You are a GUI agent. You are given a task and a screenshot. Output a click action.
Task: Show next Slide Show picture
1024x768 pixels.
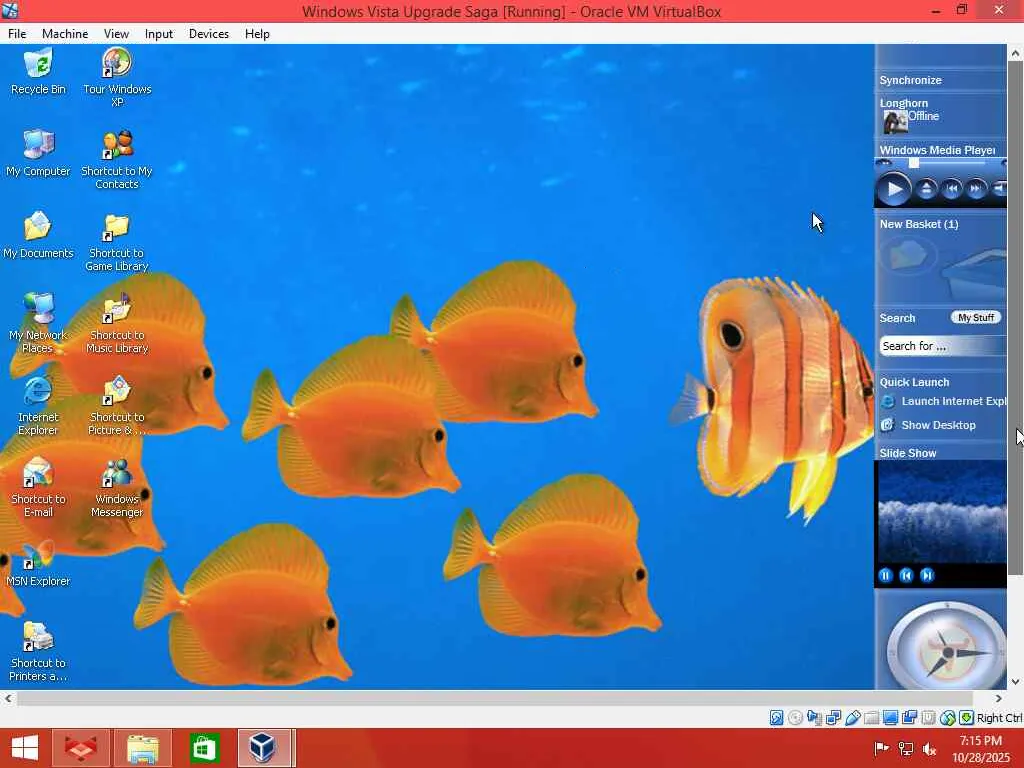927,575
